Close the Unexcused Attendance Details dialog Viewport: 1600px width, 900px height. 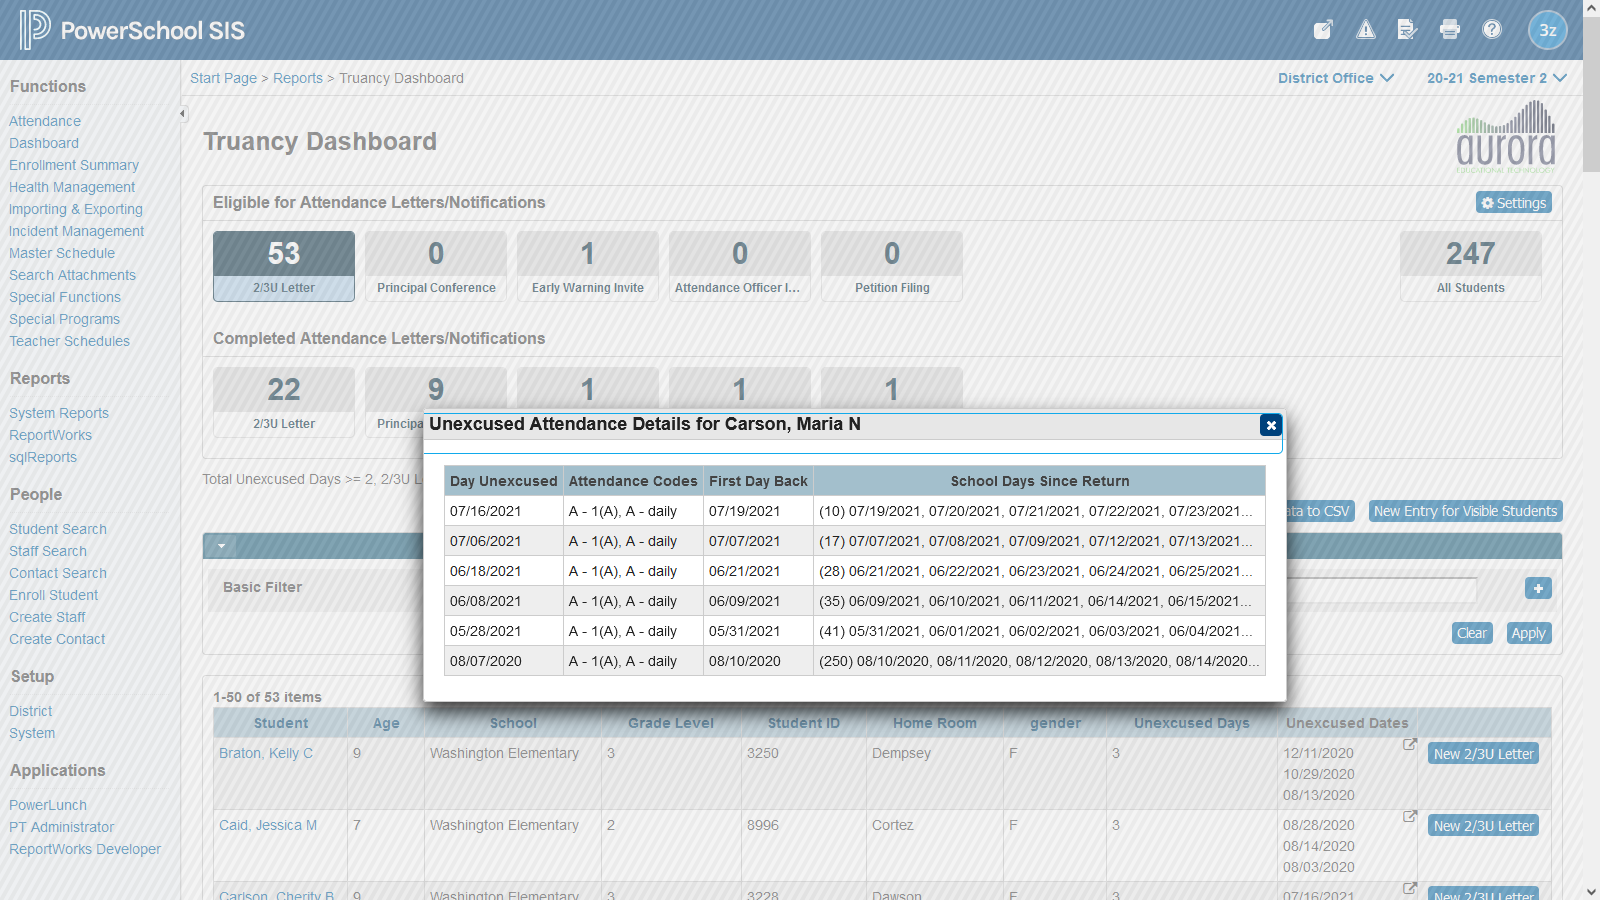[1270, 425]
